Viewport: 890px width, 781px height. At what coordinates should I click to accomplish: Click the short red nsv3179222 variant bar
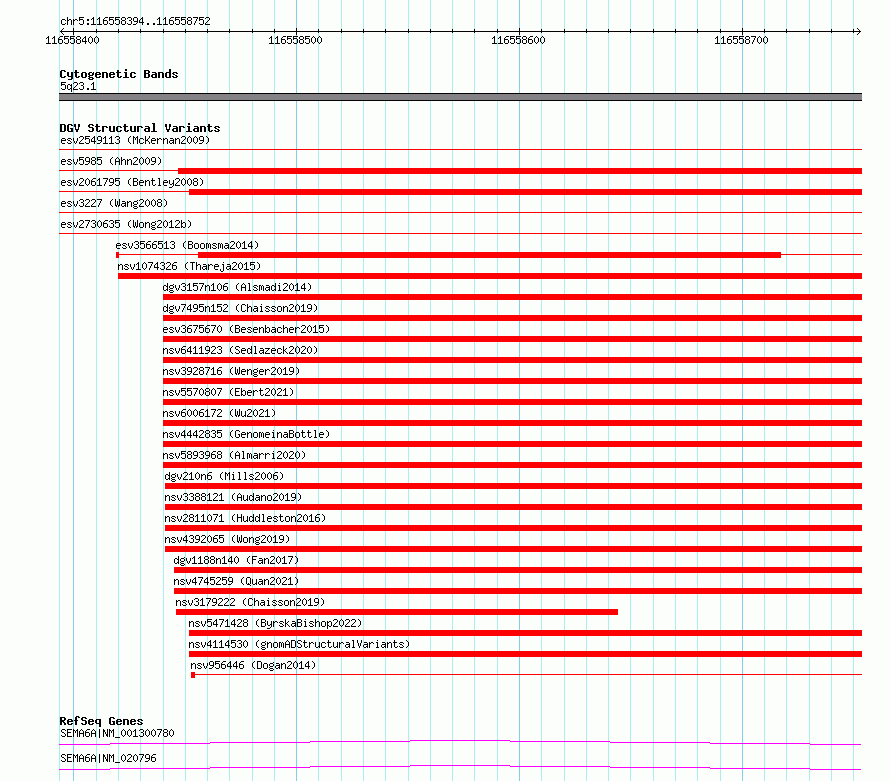coord(397,612)
